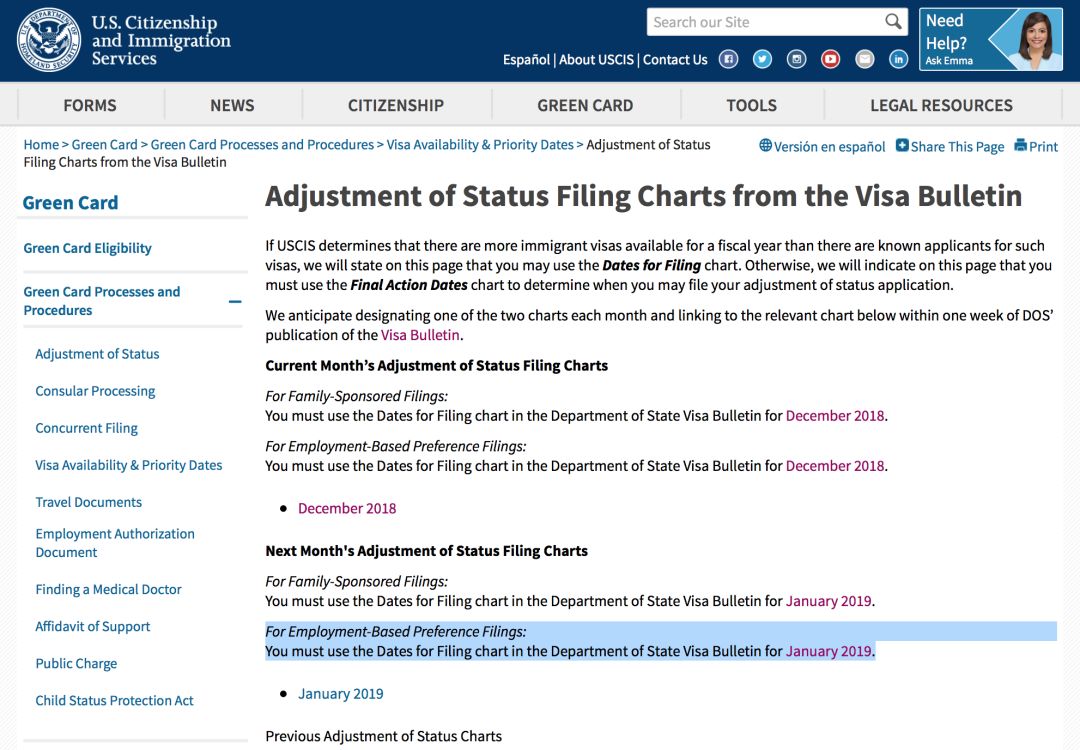The height and width of the screenshot is (750, 1080).
Task: Click the magnifying glass search icon
Action: click(893, 22)
